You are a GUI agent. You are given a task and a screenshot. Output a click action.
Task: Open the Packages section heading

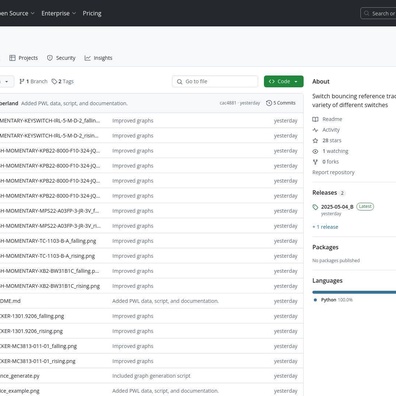tap(325, 247)
